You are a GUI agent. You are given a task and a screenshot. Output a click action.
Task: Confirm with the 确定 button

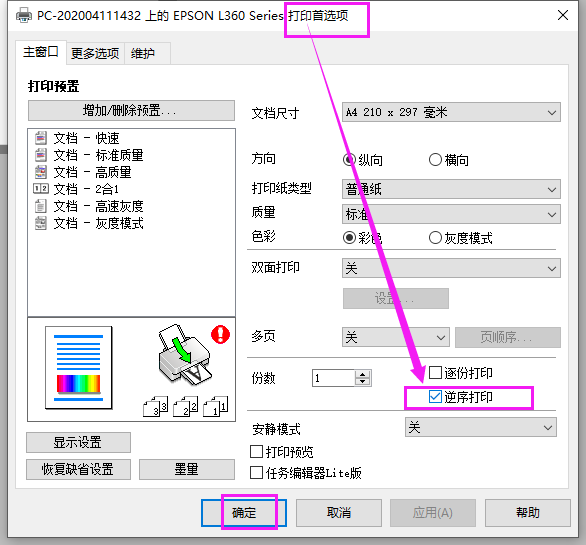(244, 512)
